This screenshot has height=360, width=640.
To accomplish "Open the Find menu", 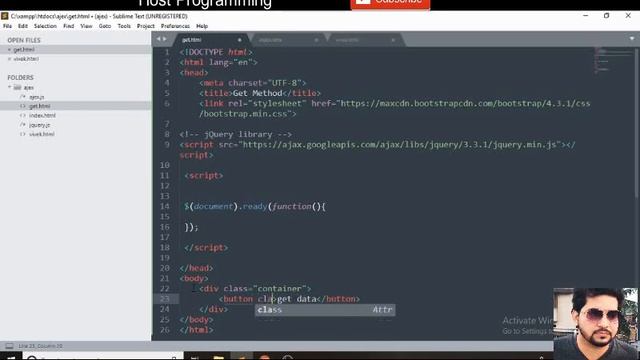I will tap(69, 26).
